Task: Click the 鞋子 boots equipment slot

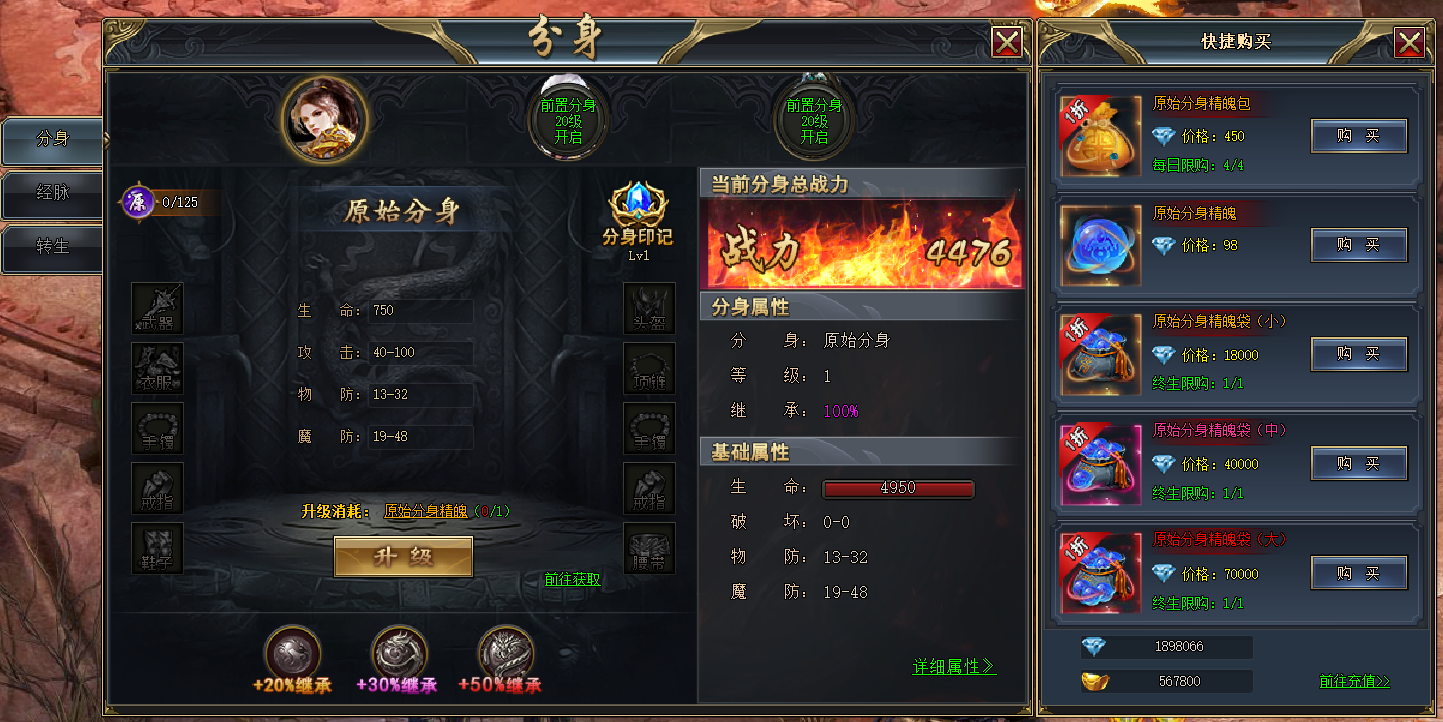Action: [x=157, y=548]
